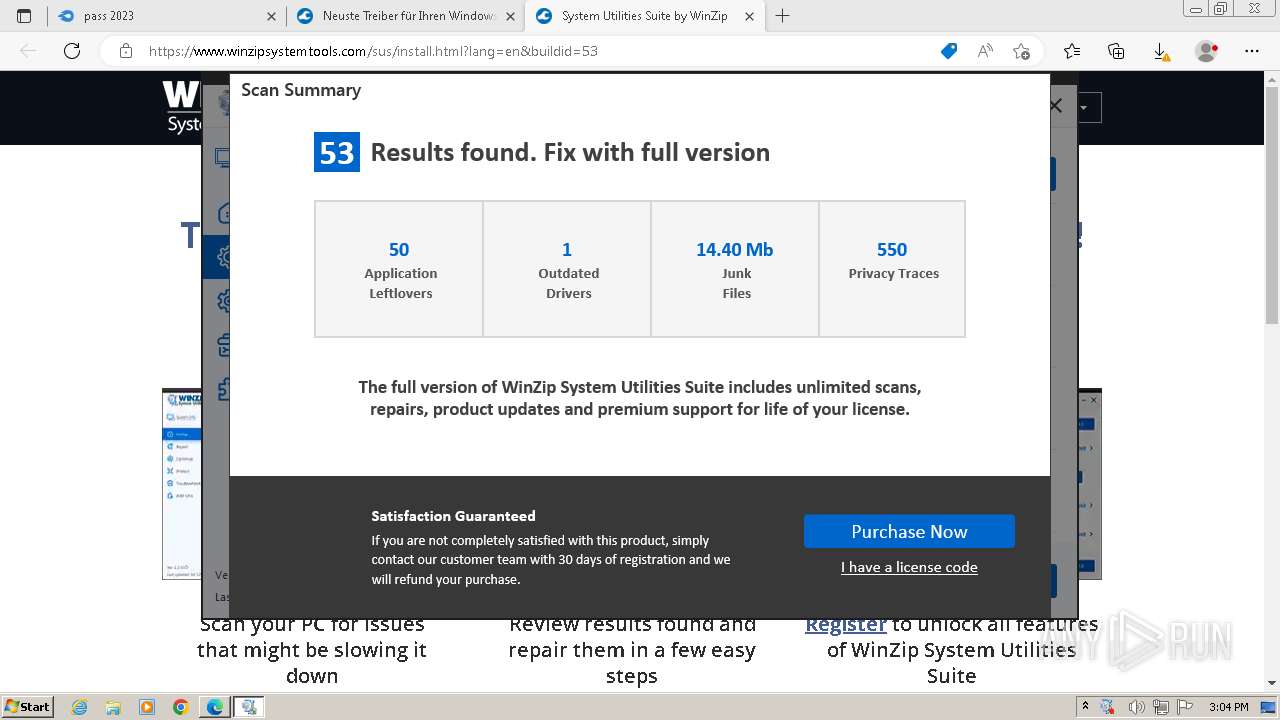Screen dimensions: 1280x720
Task: Click 'Results found. Fix with full version' heading
Action: [x=570, y=152]
